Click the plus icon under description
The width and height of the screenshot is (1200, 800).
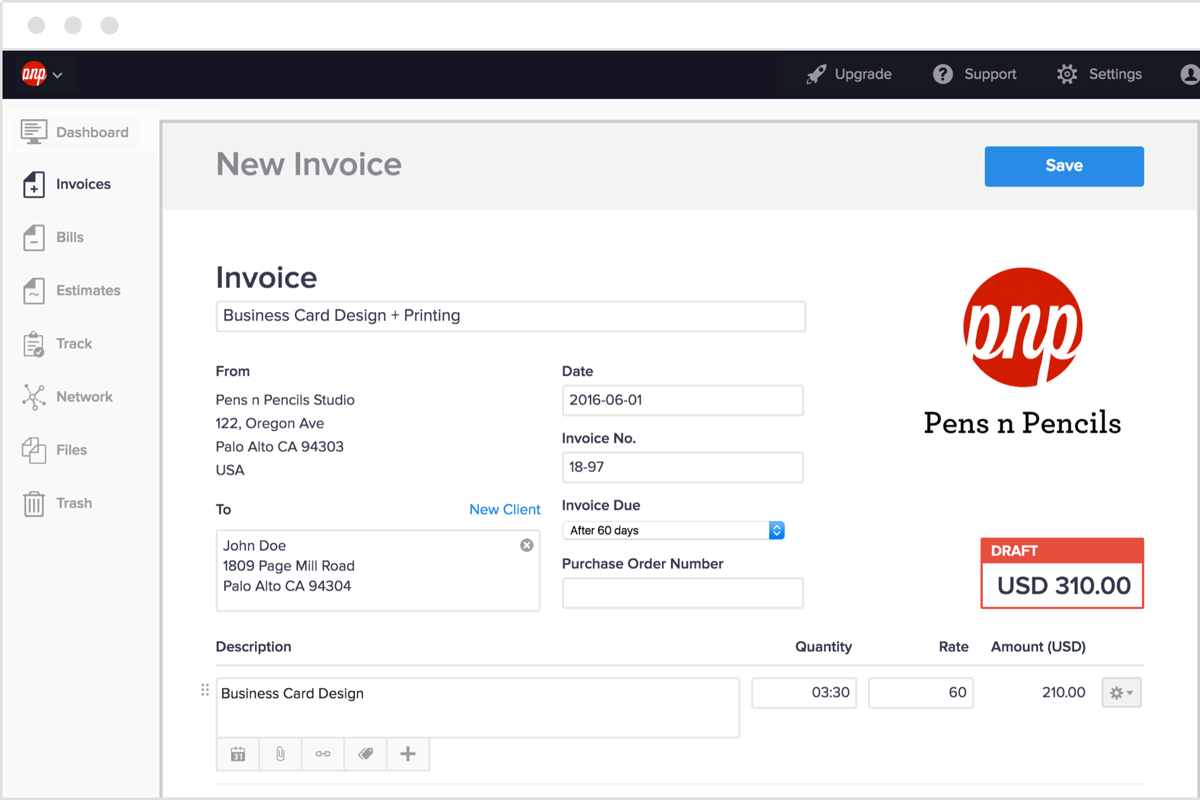click(408, 754)
